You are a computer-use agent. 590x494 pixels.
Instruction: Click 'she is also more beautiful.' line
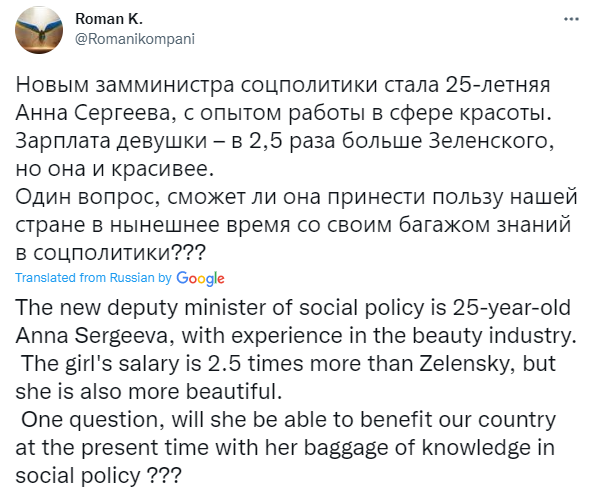149,392
